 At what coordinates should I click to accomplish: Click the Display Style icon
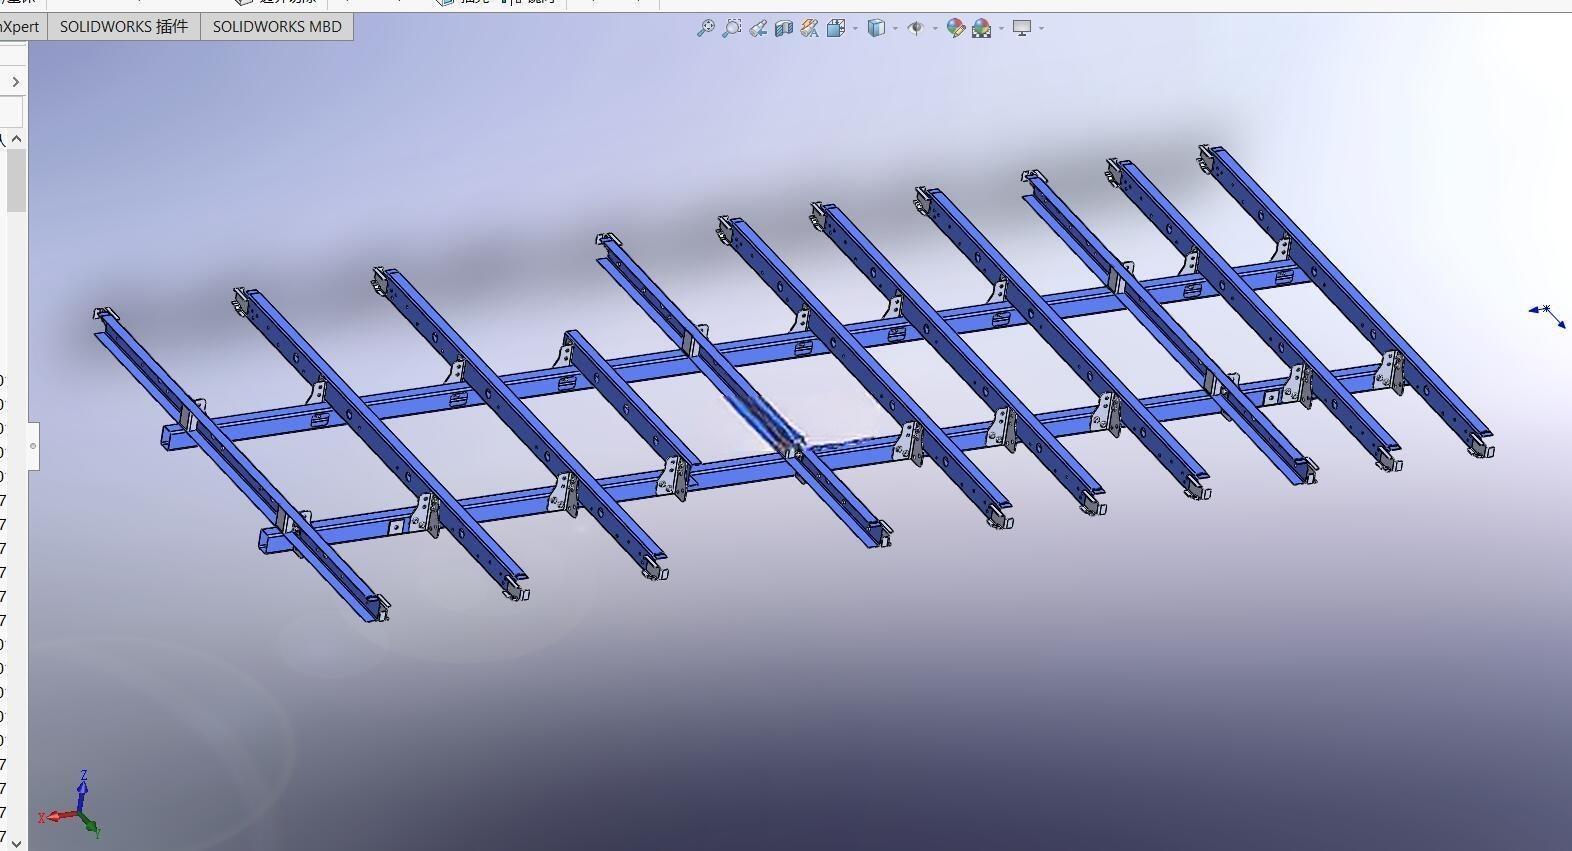coord(876,28)
